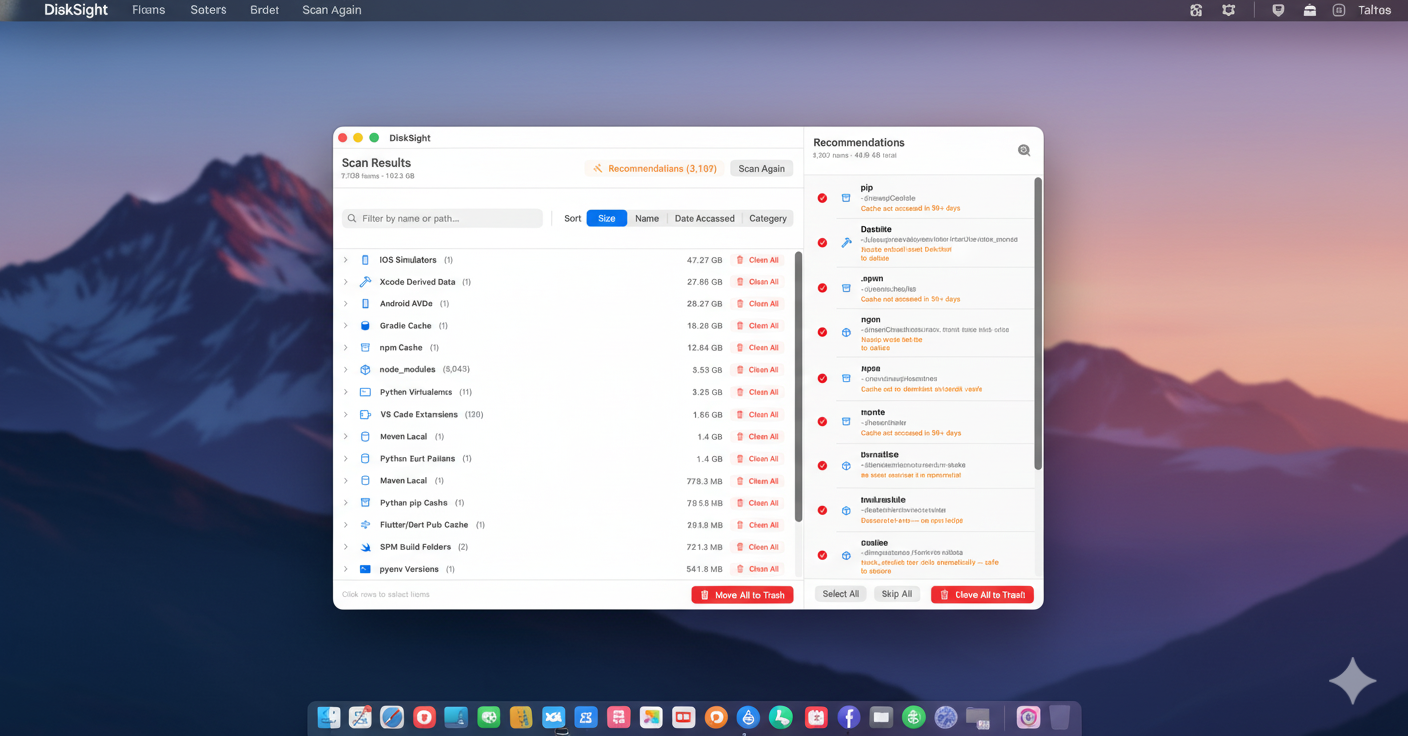Click the Xcode Derived Data hammer icon
1408x736 pixels.
tap(366, 281)
